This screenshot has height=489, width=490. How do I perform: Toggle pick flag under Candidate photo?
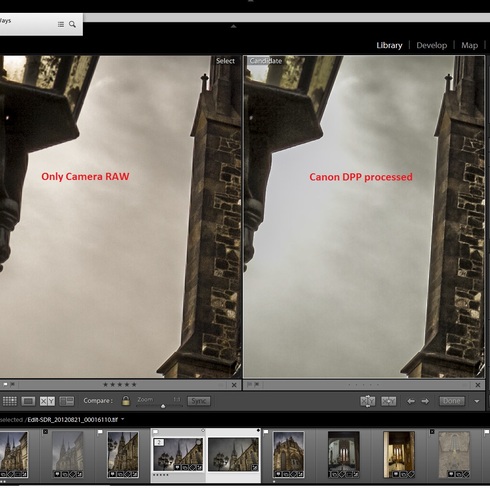(249, 385)
